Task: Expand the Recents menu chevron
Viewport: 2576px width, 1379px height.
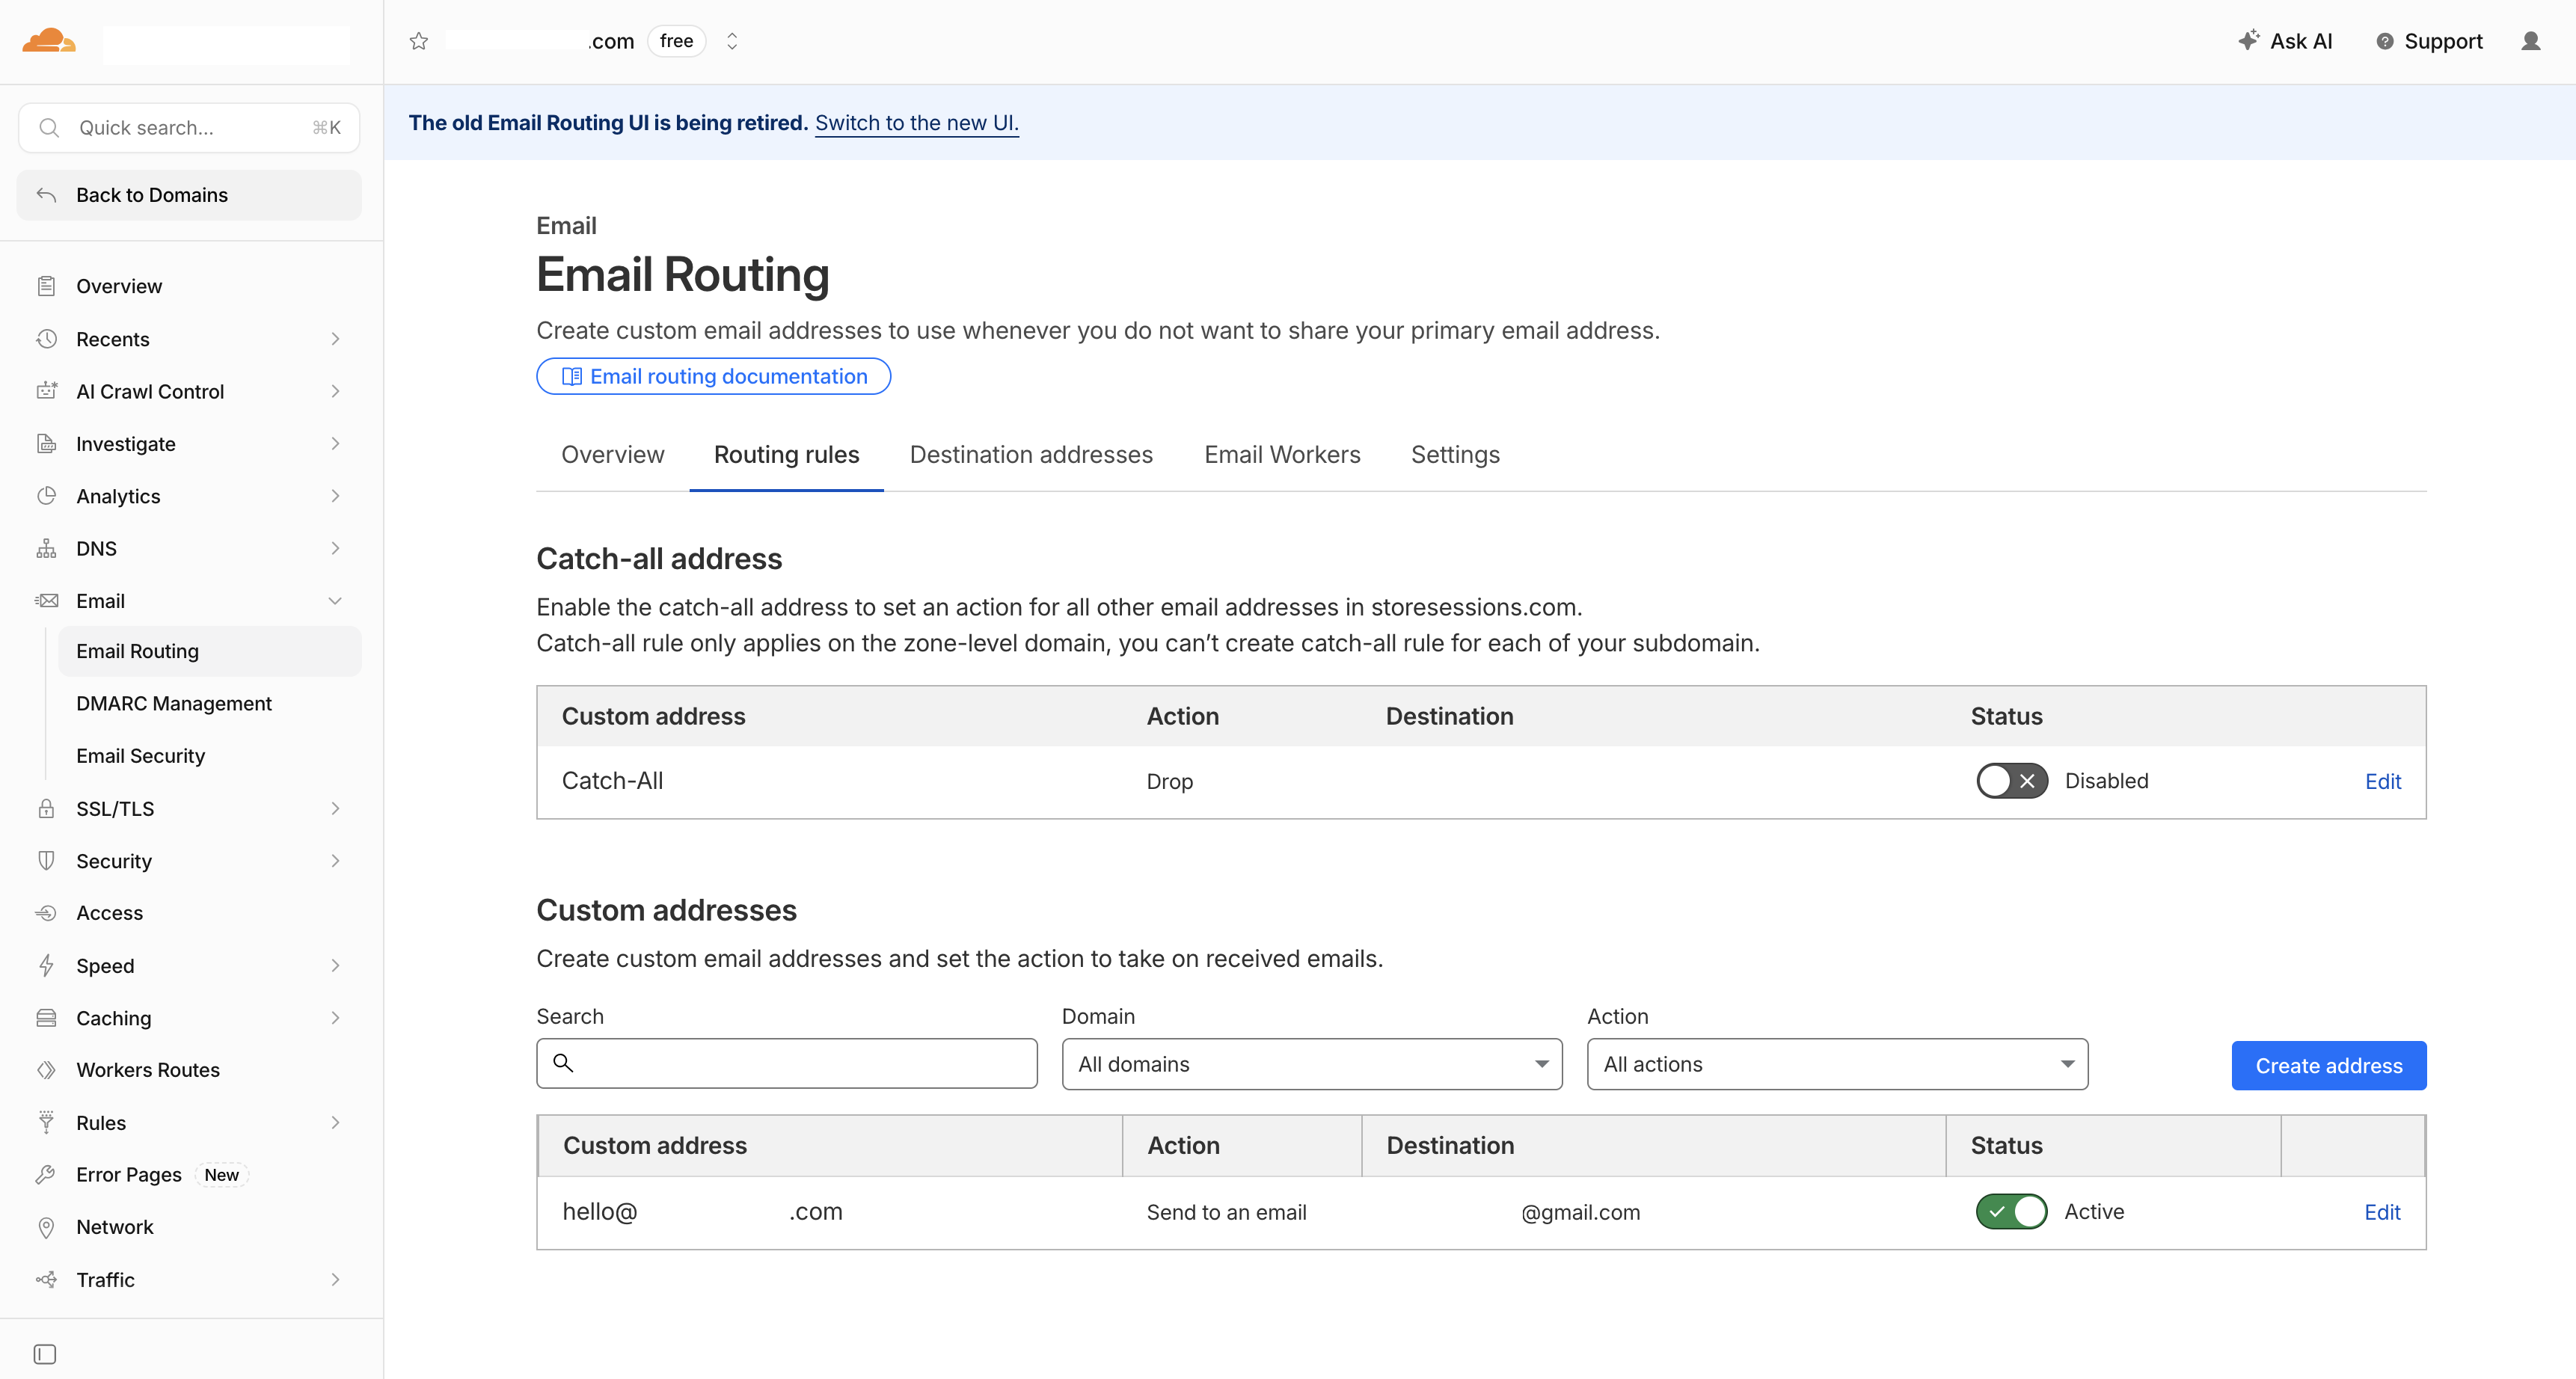Action: click(335, 339)
